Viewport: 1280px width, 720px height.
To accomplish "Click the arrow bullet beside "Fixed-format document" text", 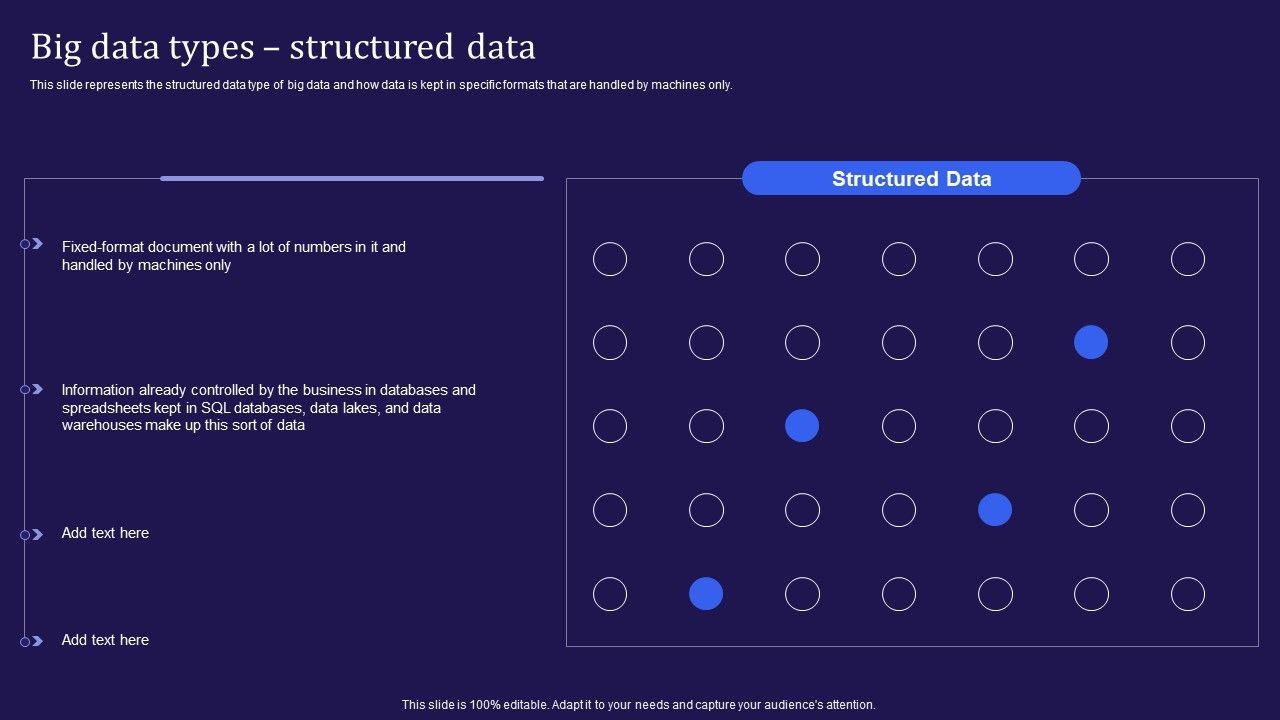I will [36, 244].
